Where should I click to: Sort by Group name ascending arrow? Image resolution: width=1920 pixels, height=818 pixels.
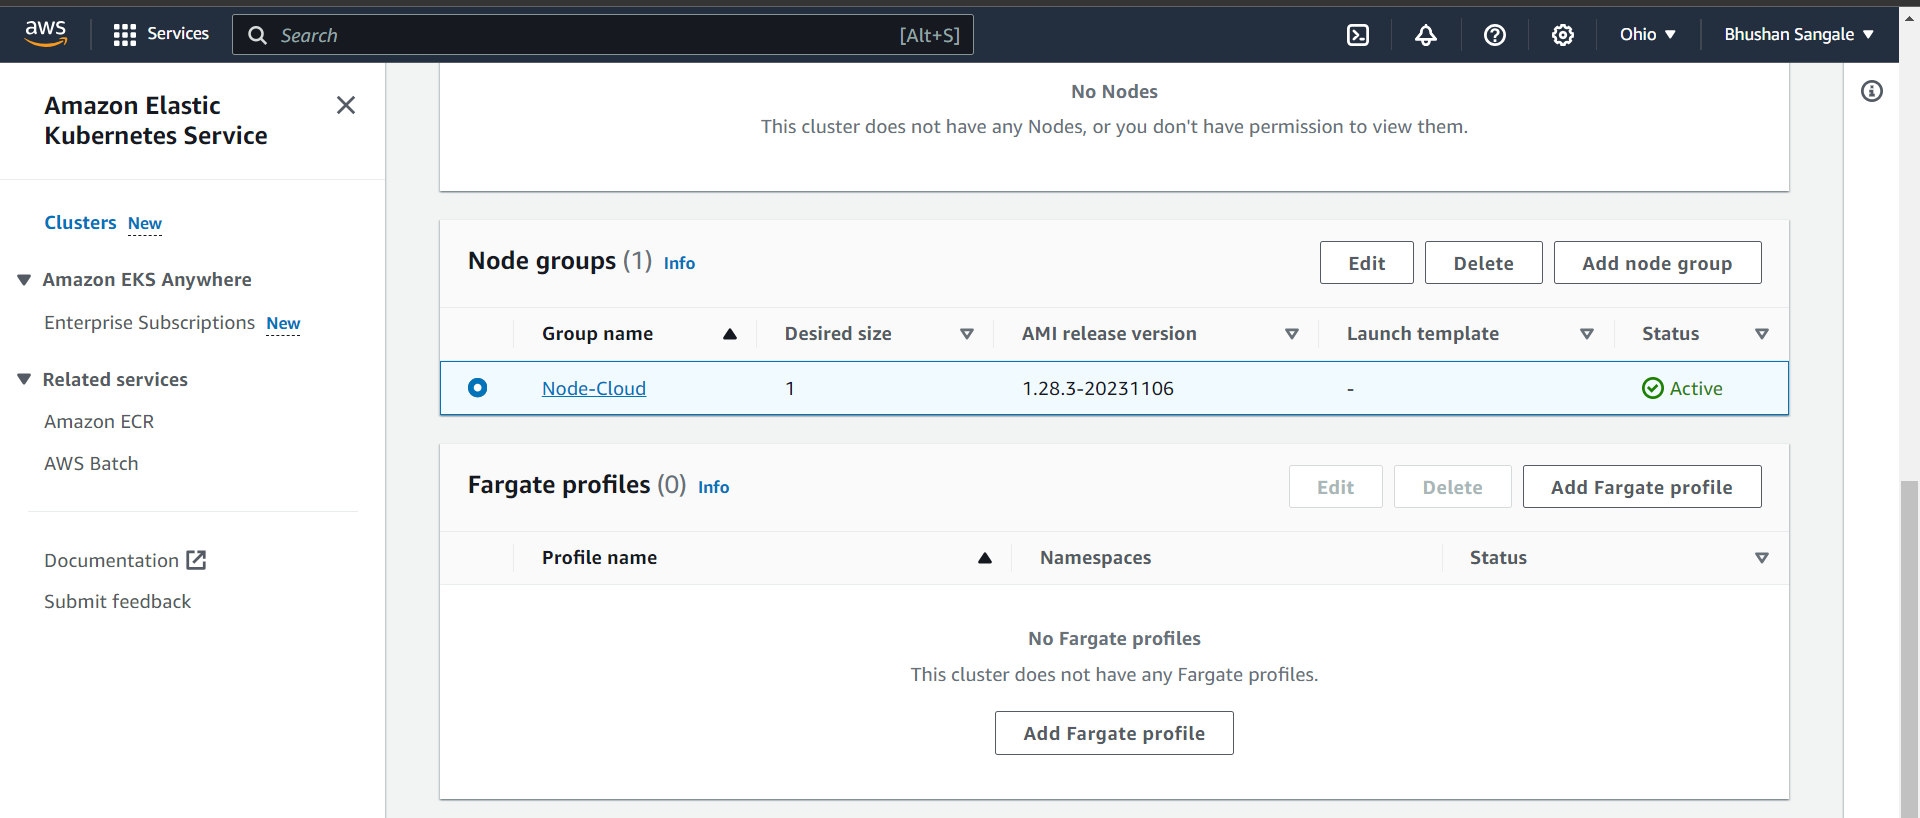[730, 334]
